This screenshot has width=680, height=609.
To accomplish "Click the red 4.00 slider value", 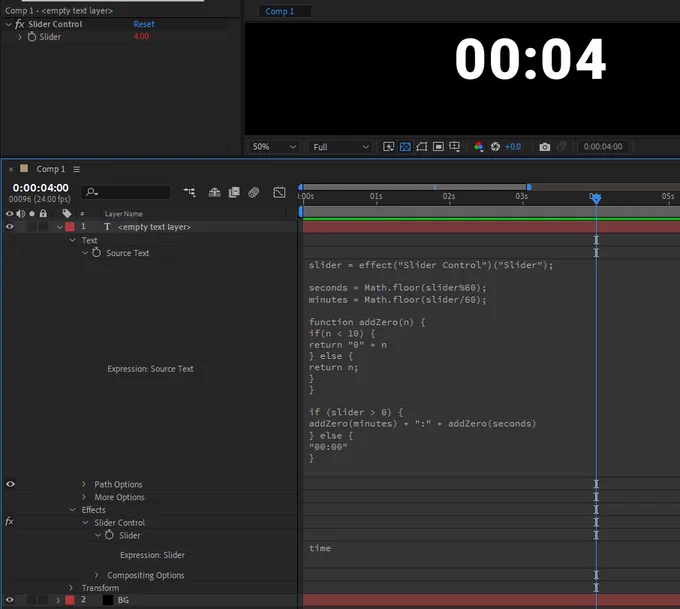I will [x=141, y=36].
